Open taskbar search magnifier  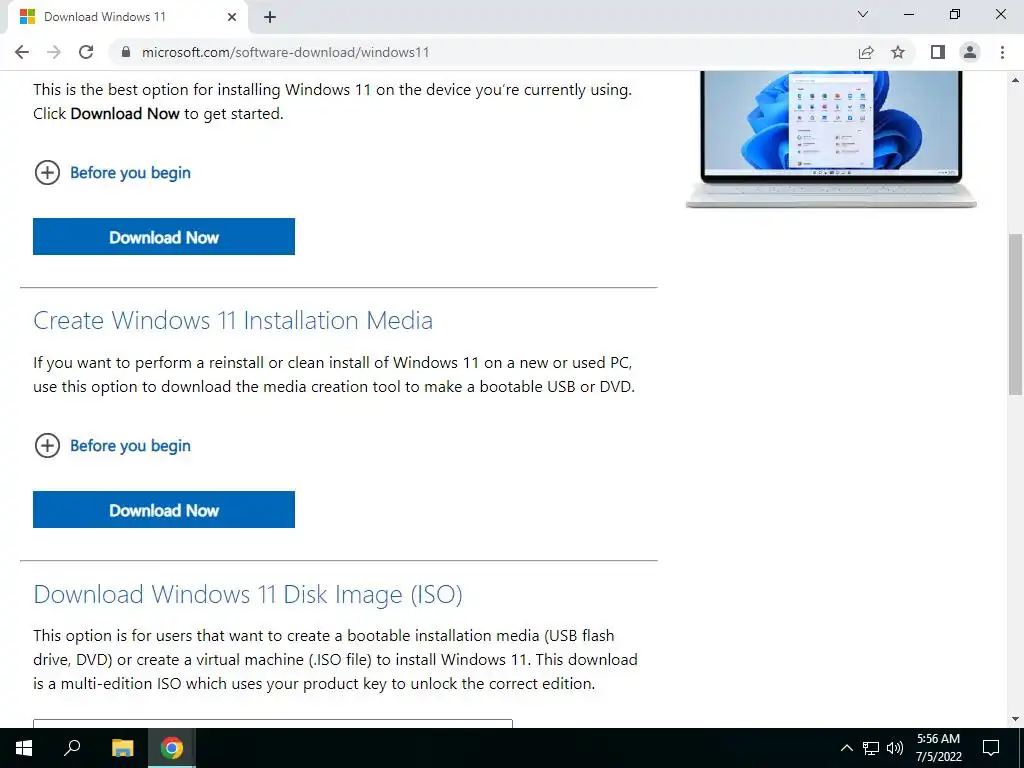point(72,748)
